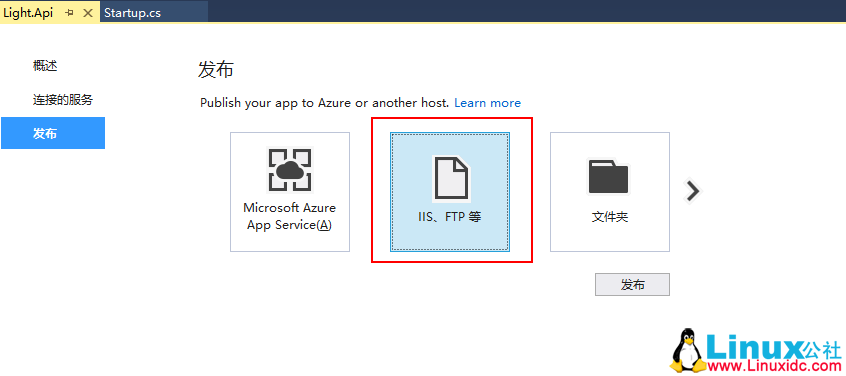
Task: Click the 发布 page heading
Action: coord(216,70)
